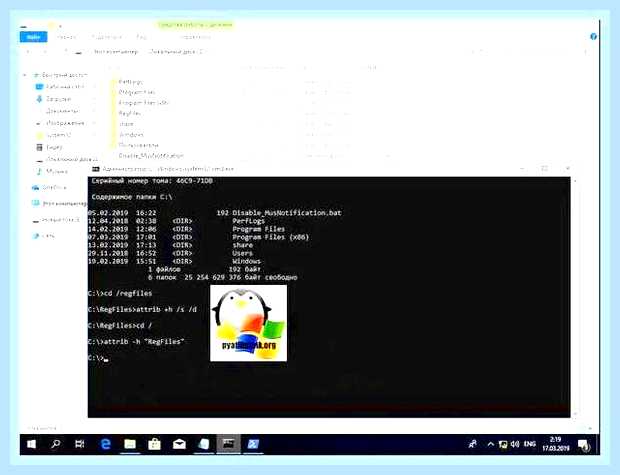Select the Пользователи folder row

(134, 145)
